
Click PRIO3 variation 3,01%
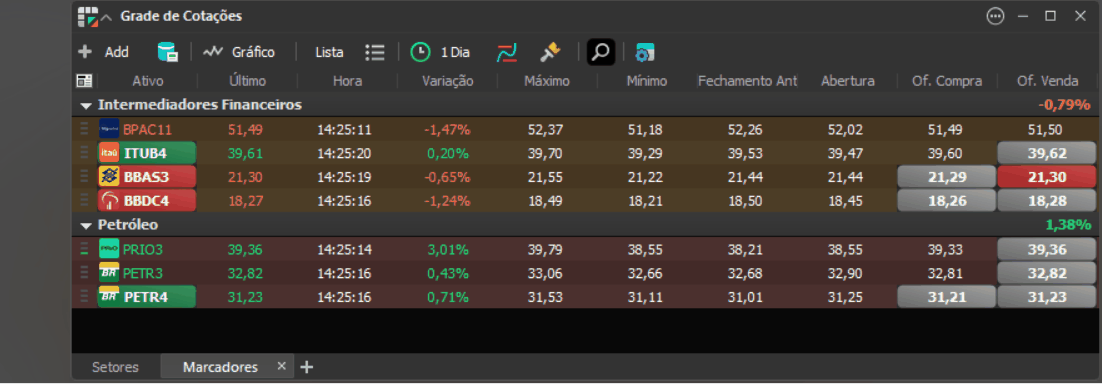point(448,249)
